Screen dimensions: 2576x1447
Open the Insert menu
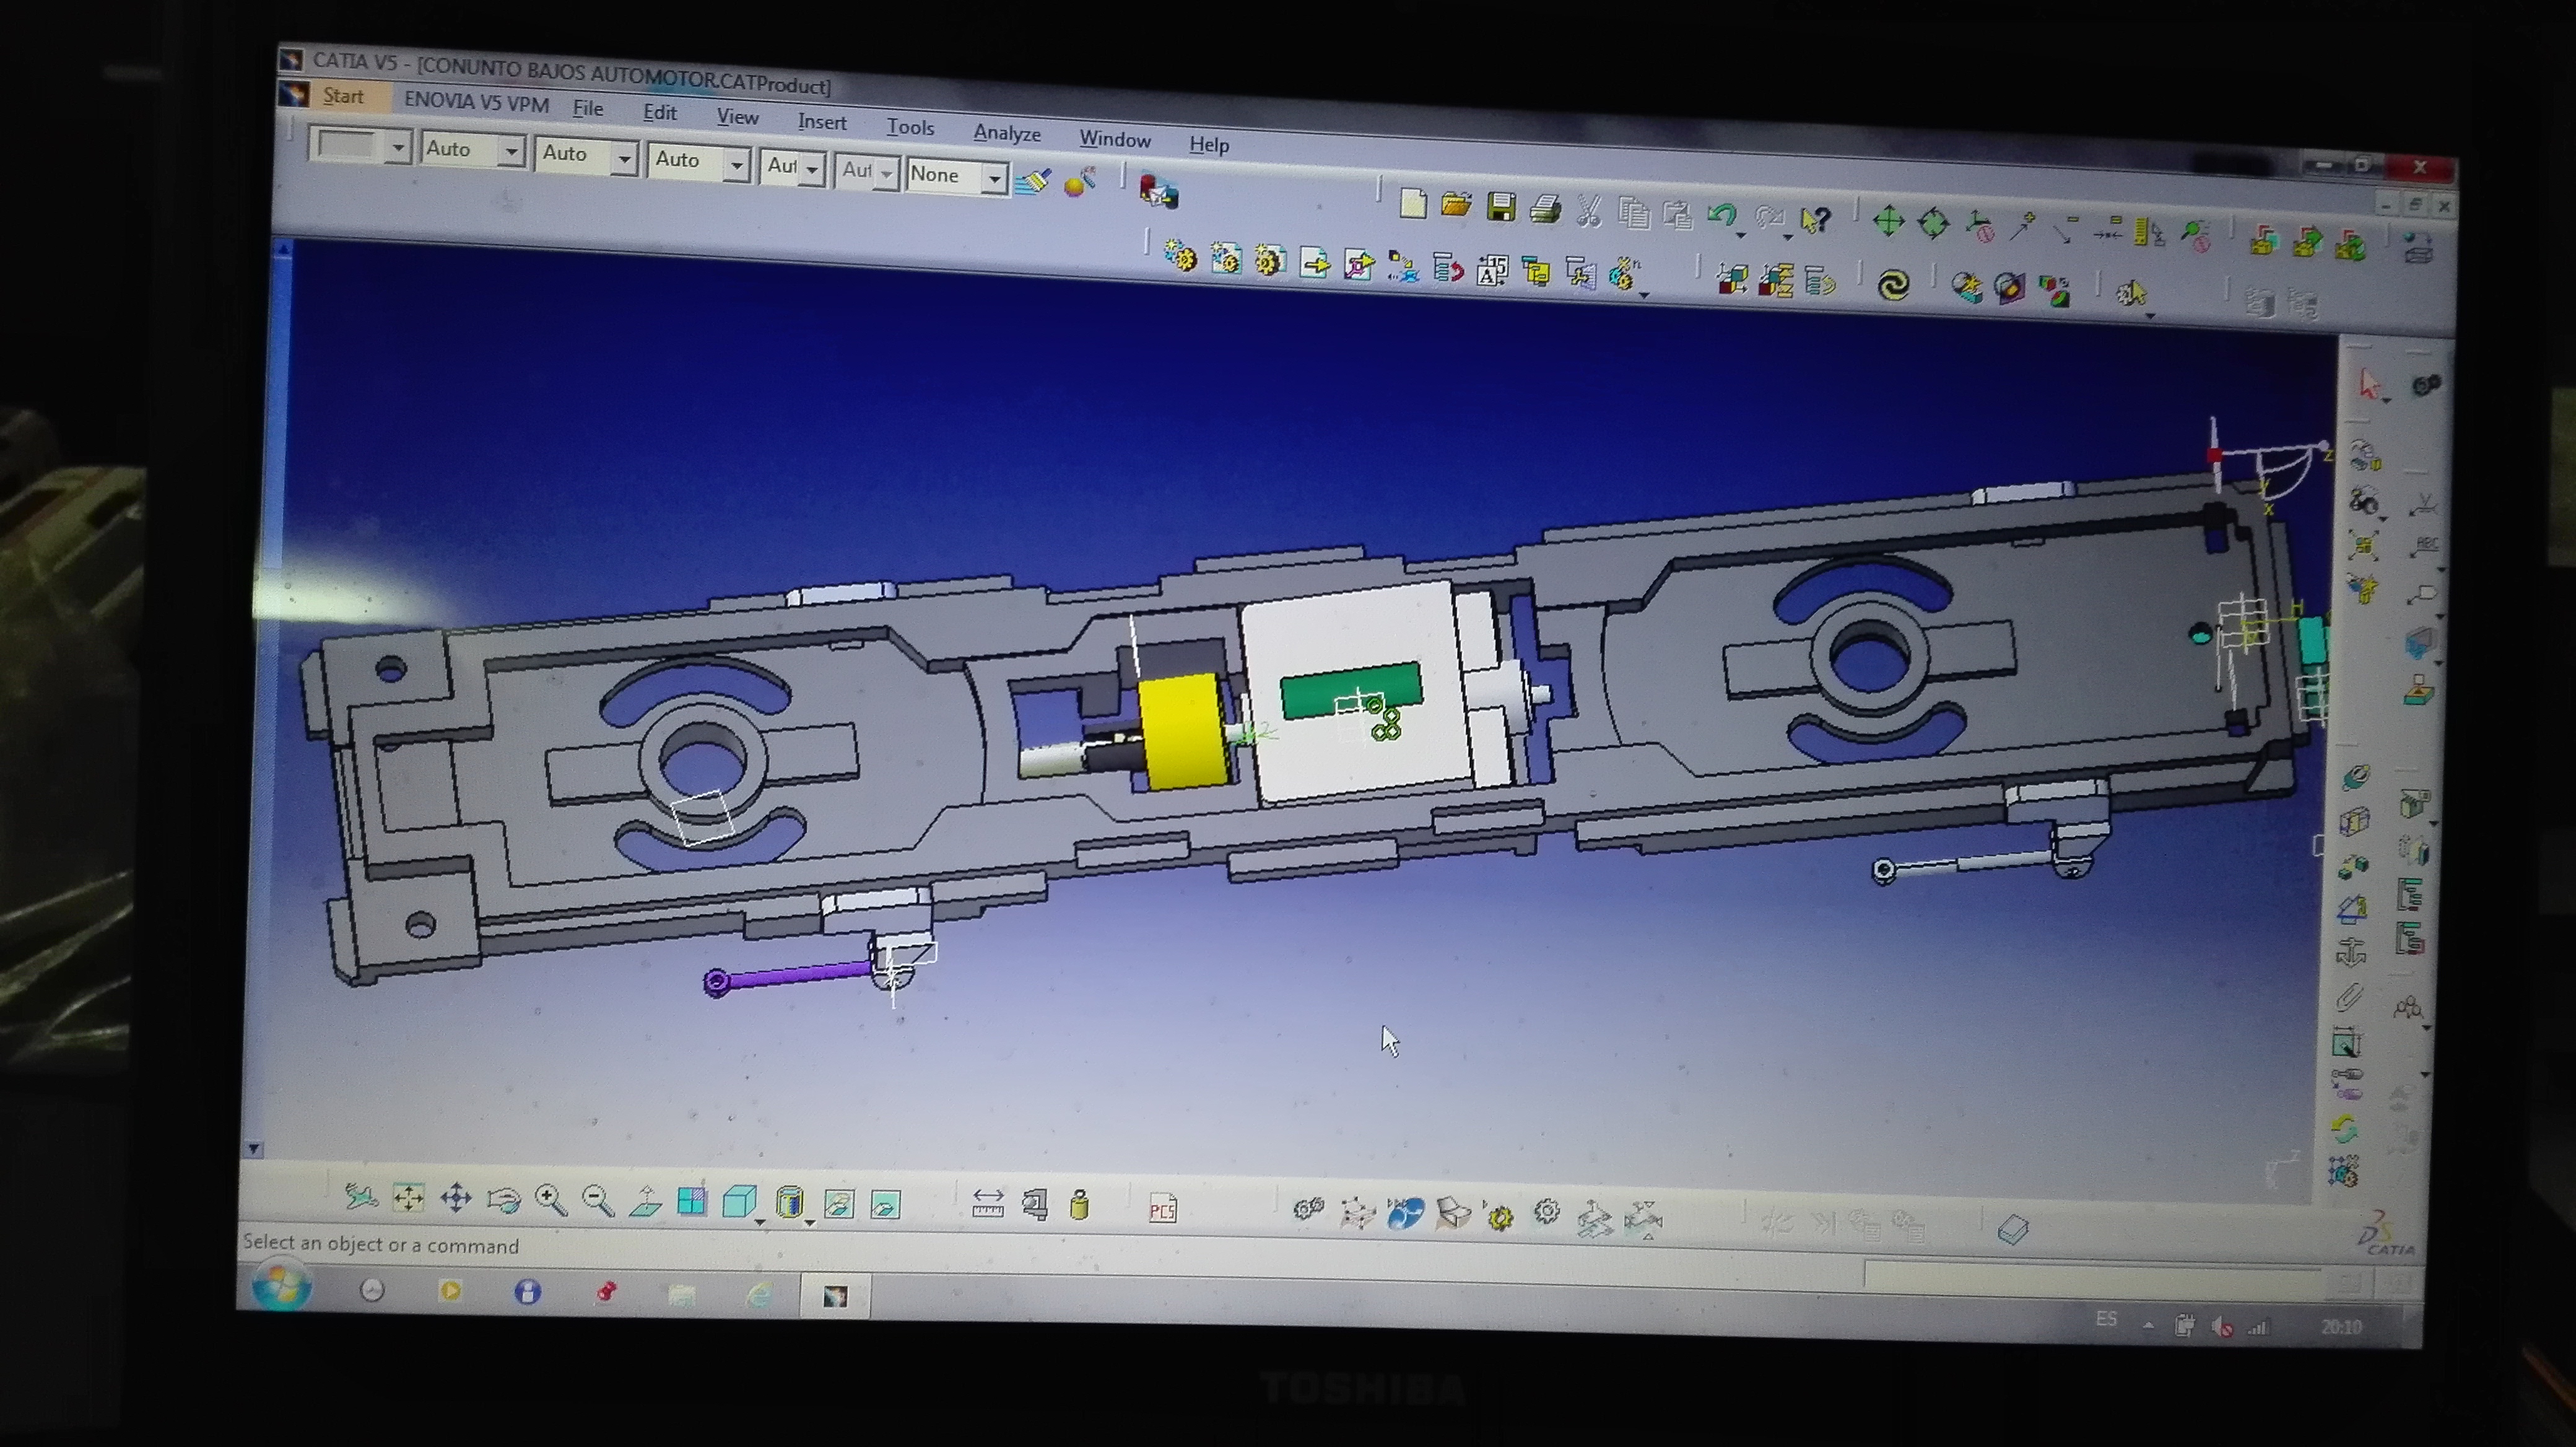(822, 122)
